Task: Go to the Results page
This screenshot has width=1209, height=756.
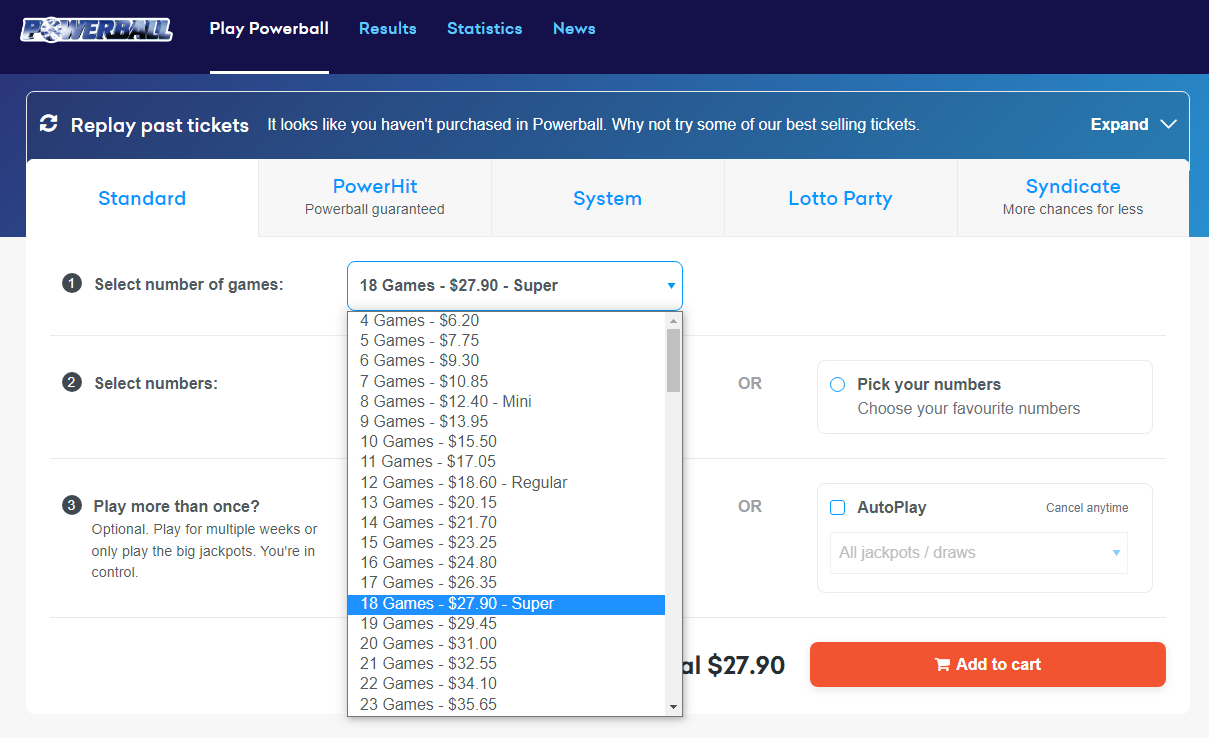Action: click(388, 28)
